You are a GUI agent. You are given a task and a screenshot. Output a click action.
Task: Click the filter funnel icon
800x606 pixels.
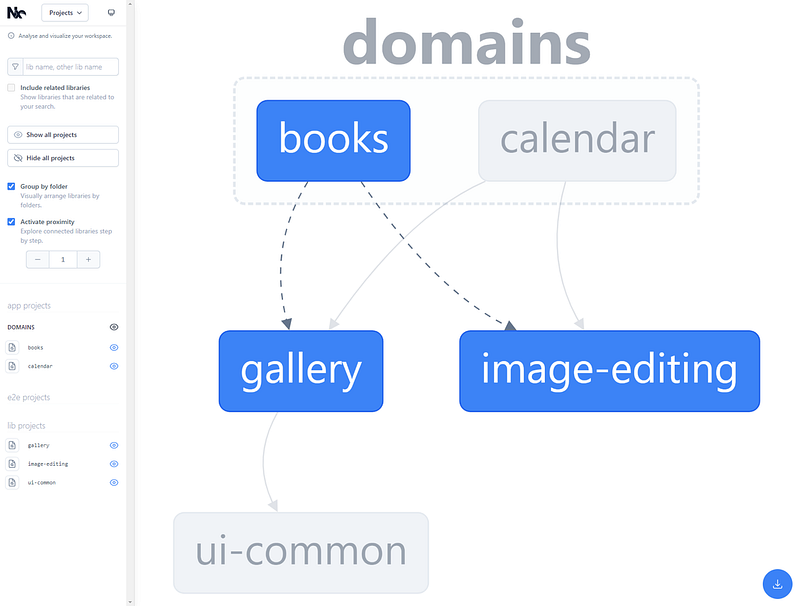(15, 67)
